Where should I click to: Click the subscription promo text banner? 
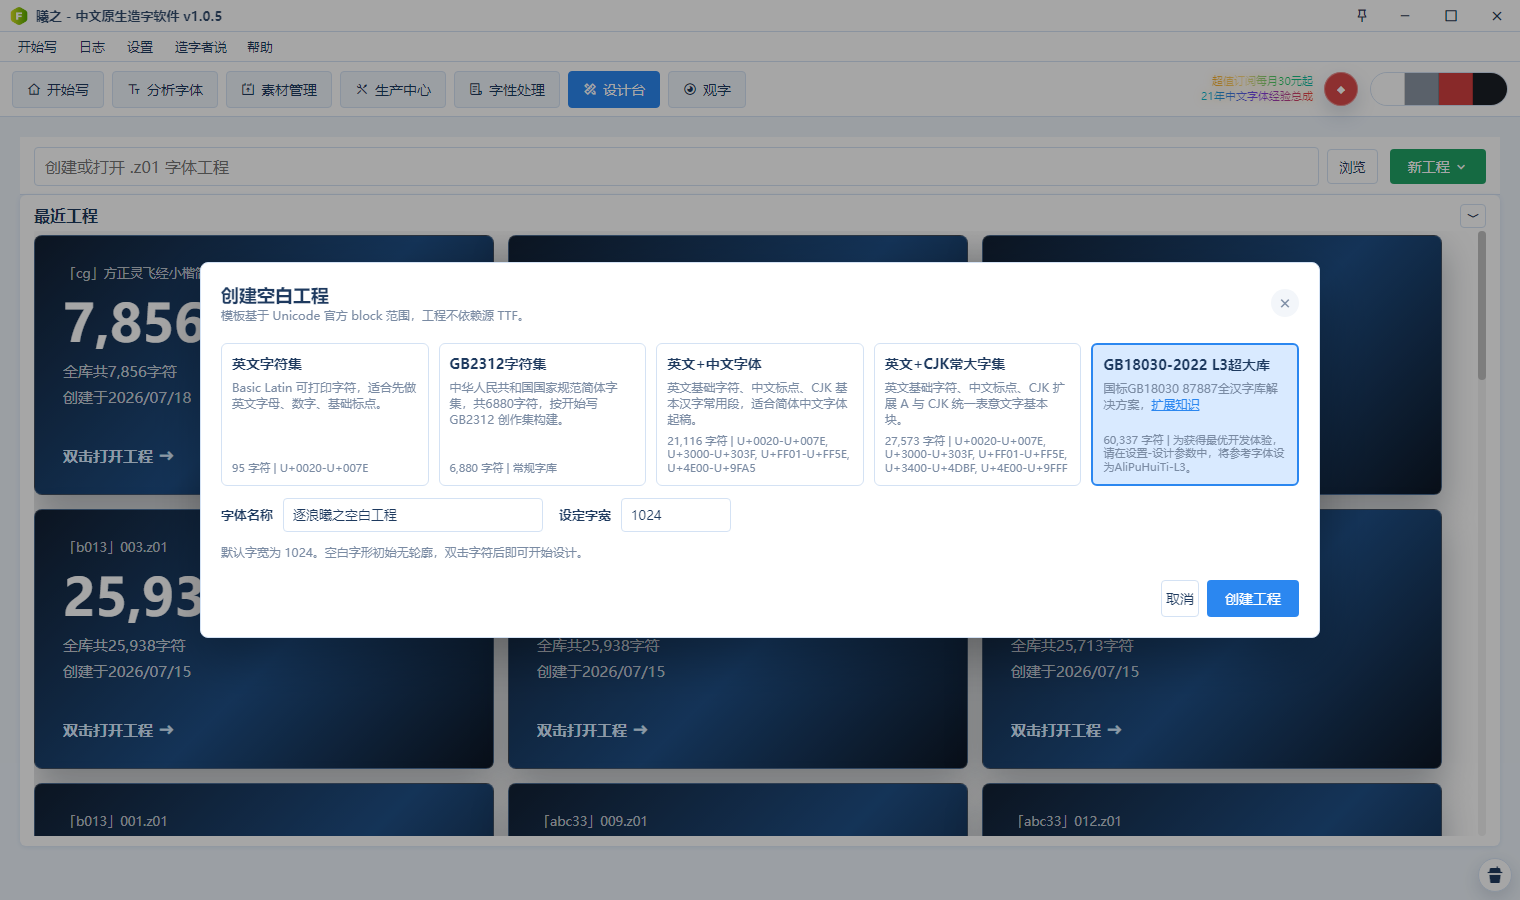coord(1257,88)
